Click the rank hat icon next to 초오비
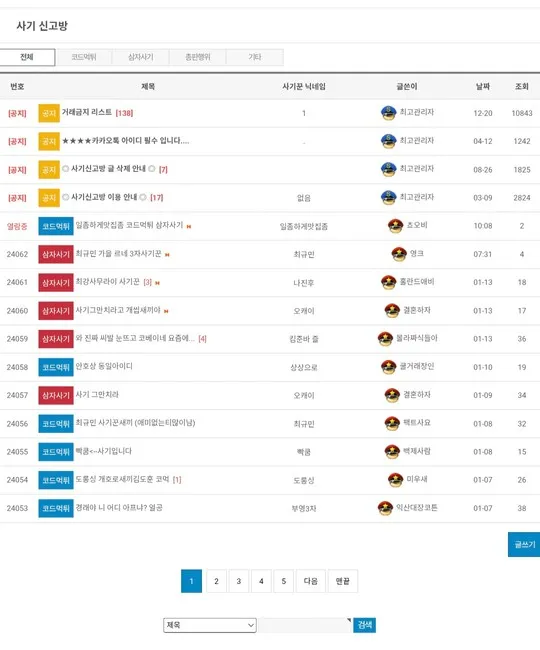Image resolution: width=540 pixels, height=650 pixels. 395,226
